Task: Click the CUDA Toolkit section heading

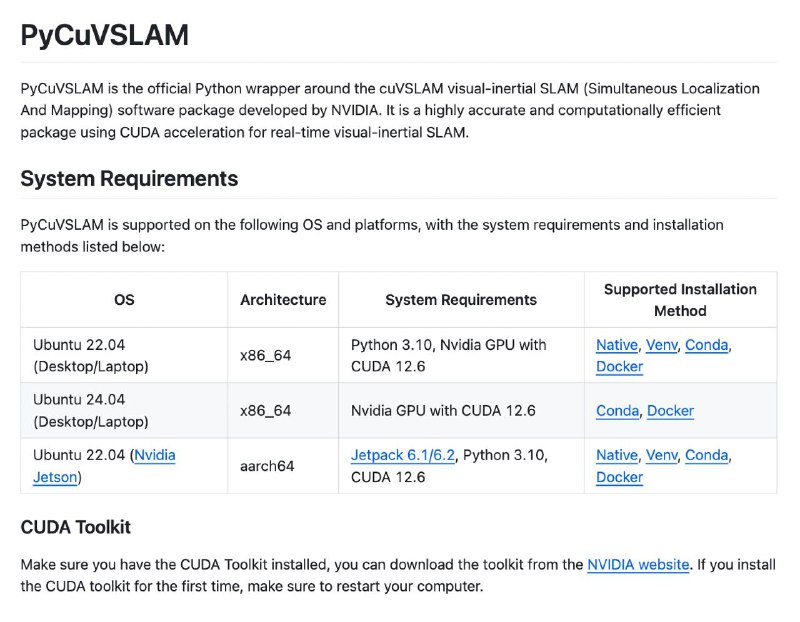Action: (76, 527)
